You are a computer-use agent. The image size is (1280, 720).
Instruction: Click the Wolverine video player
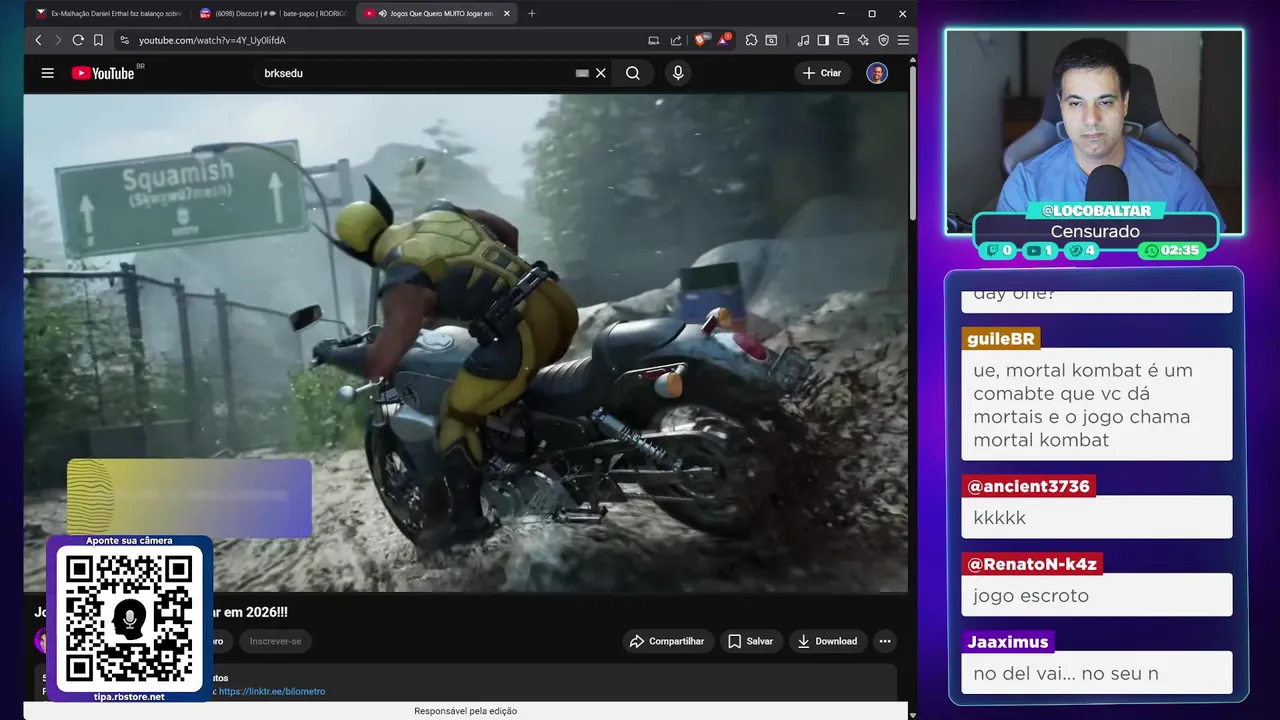[x=466, y=343]
